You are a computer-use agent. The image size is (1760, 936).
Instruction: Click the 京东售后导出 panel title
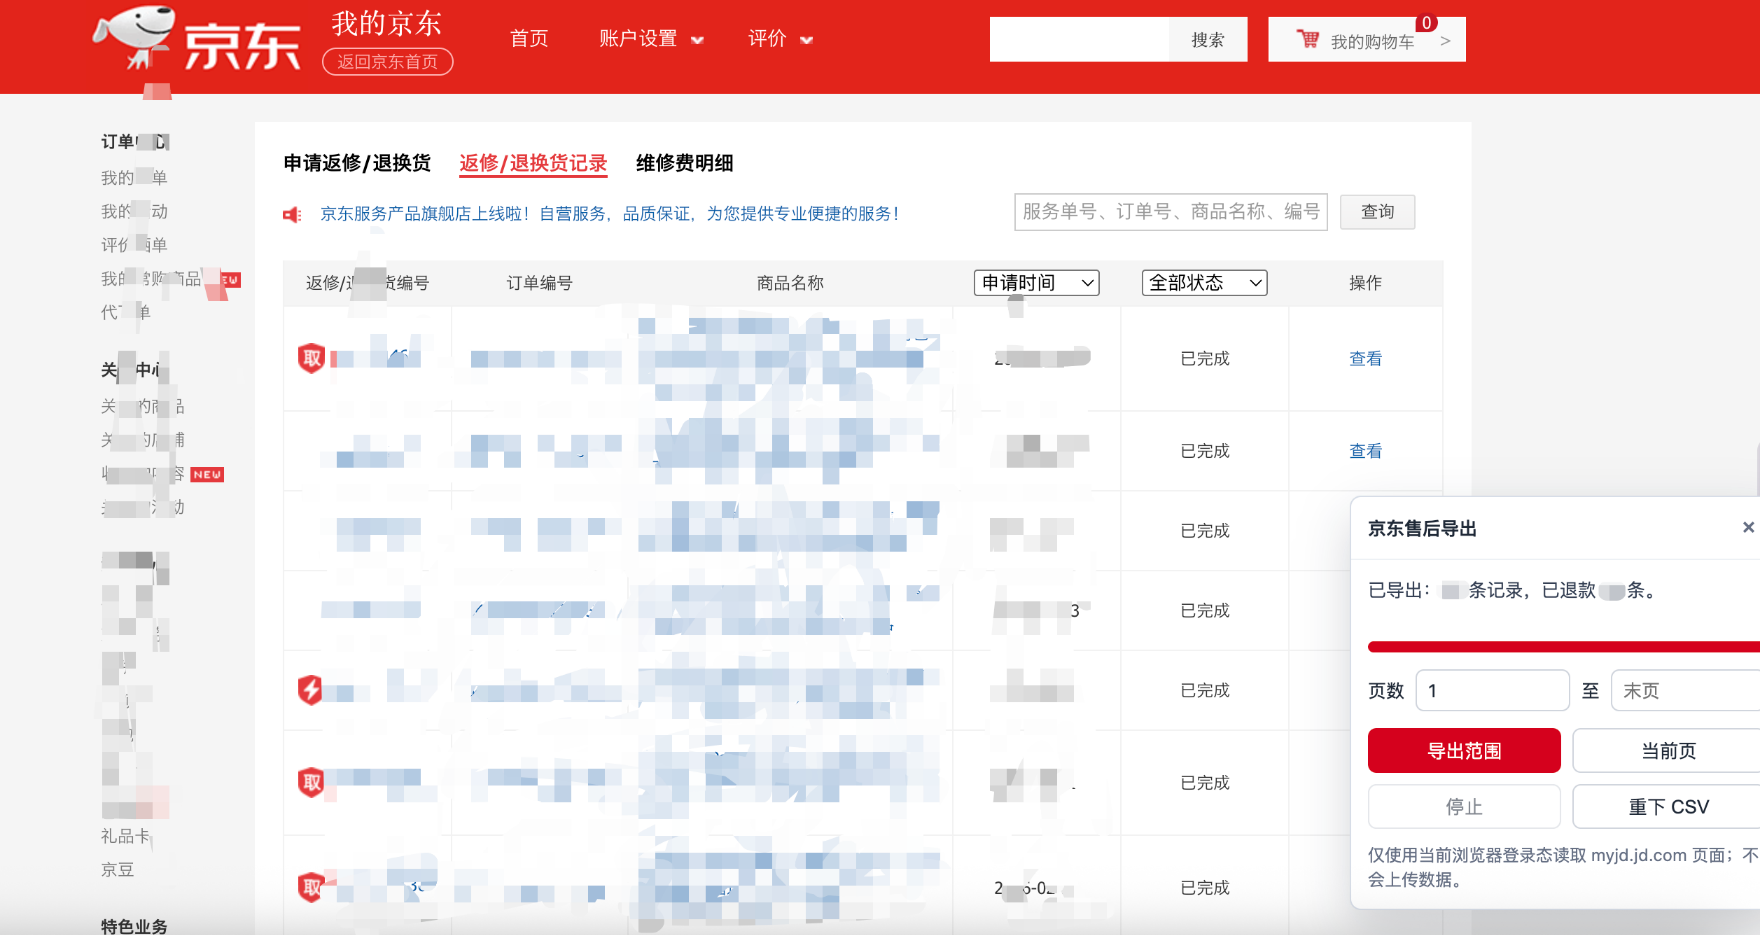[x=1422, y=529]
